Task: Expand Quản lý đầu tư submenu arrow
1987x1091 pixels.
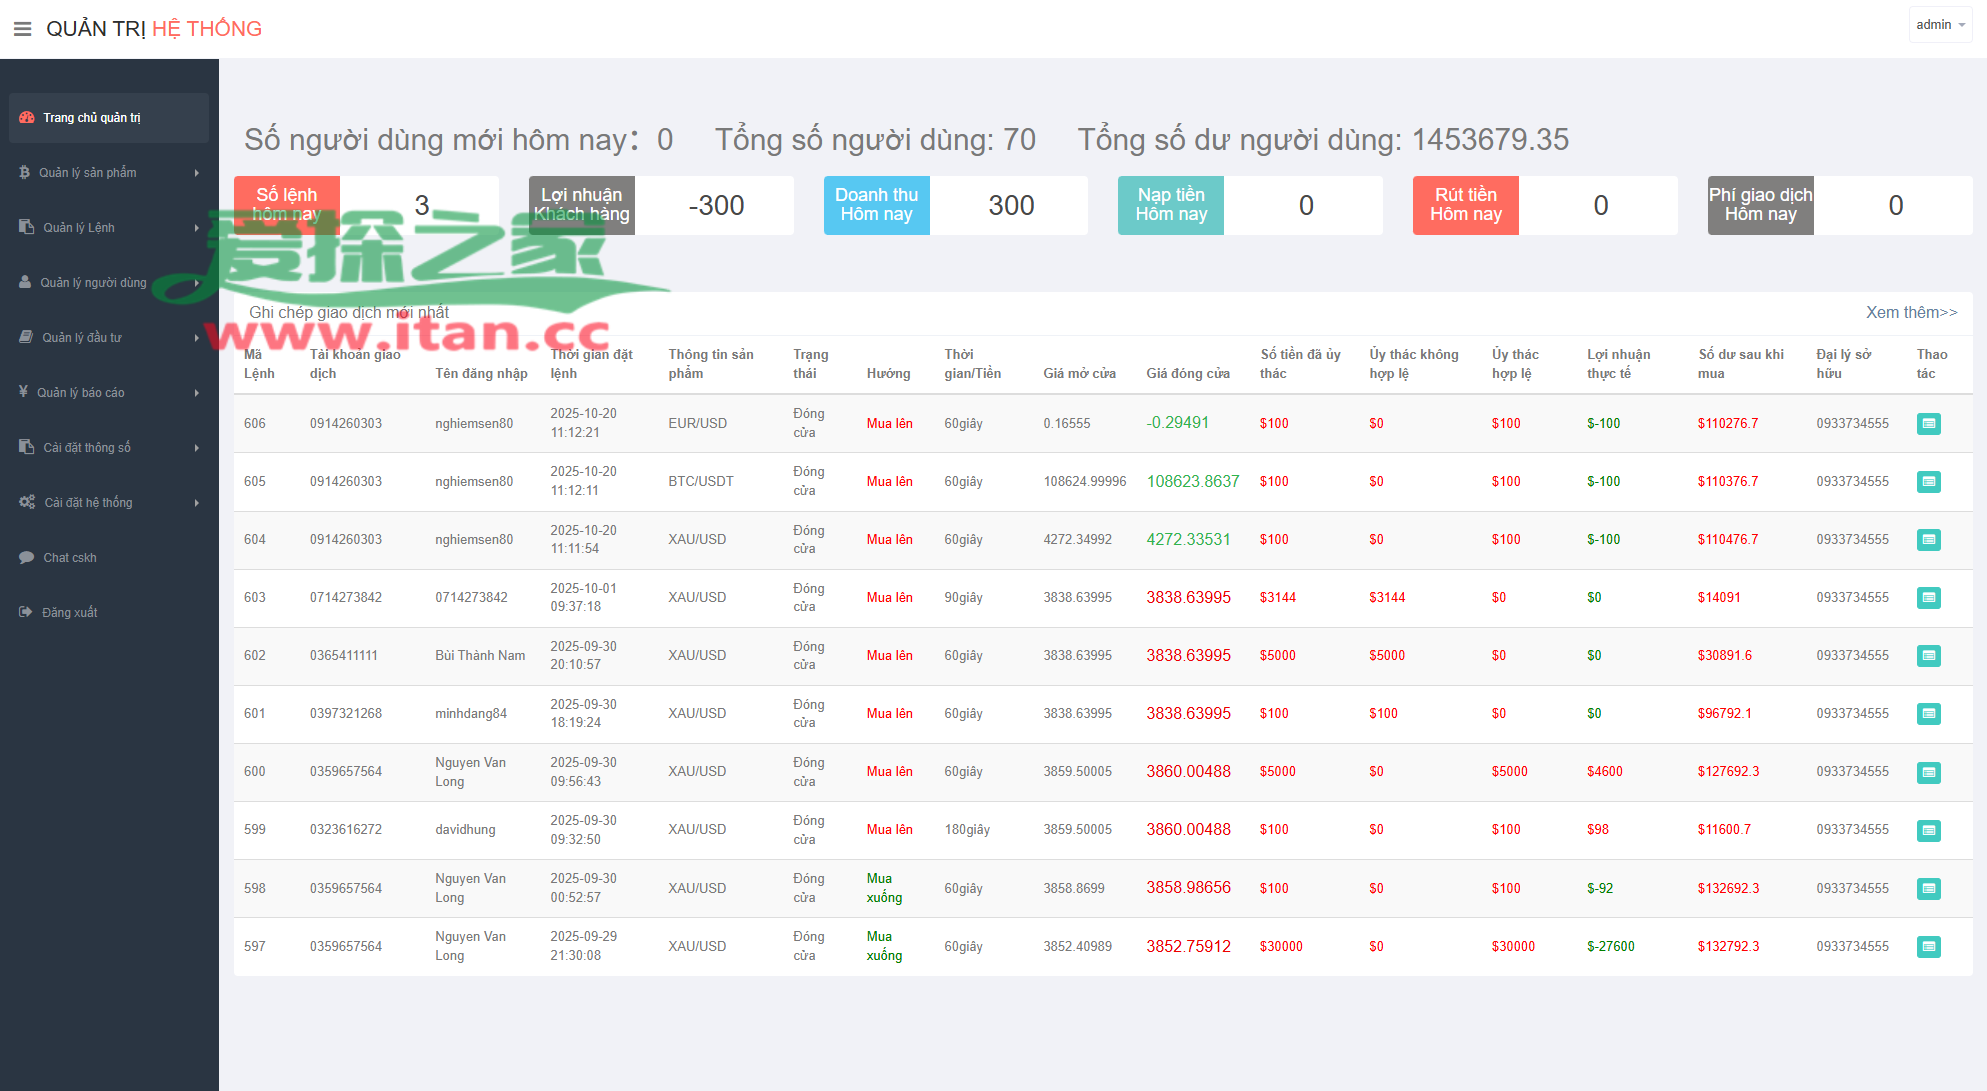Action: tap(197, 338)
